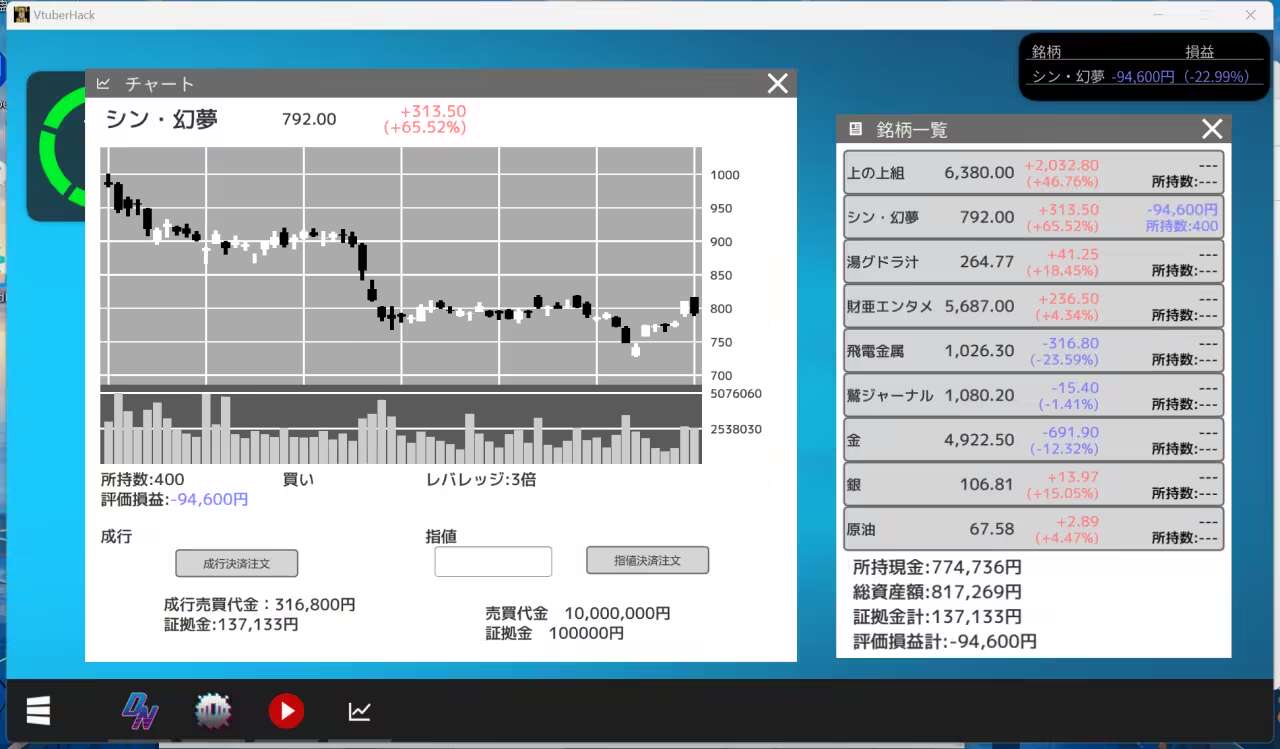This screenshot has height=749, width=1280.
Task: Select 原油 in the stock list
Action: point(1033,528)
